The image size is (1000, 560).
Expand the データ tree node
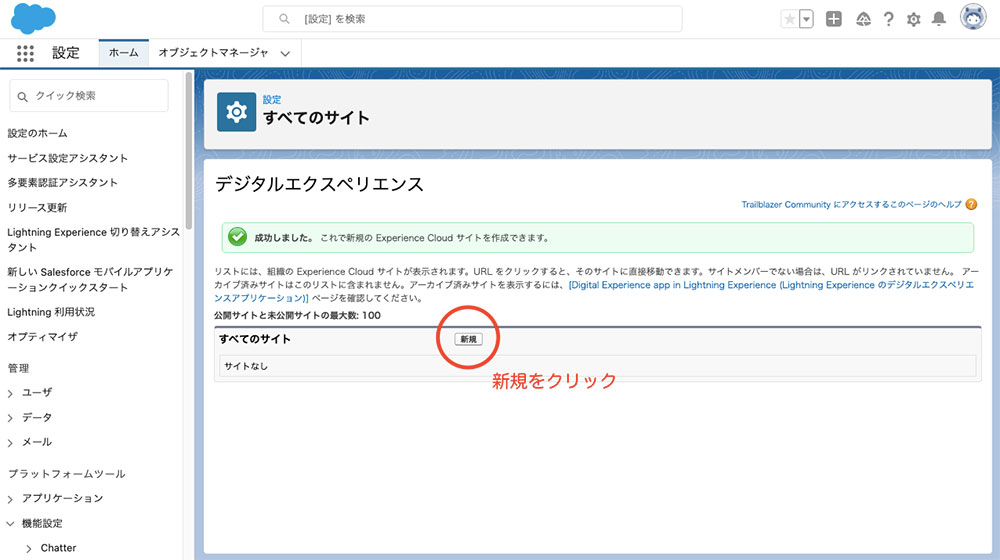(x=10, y=418)
